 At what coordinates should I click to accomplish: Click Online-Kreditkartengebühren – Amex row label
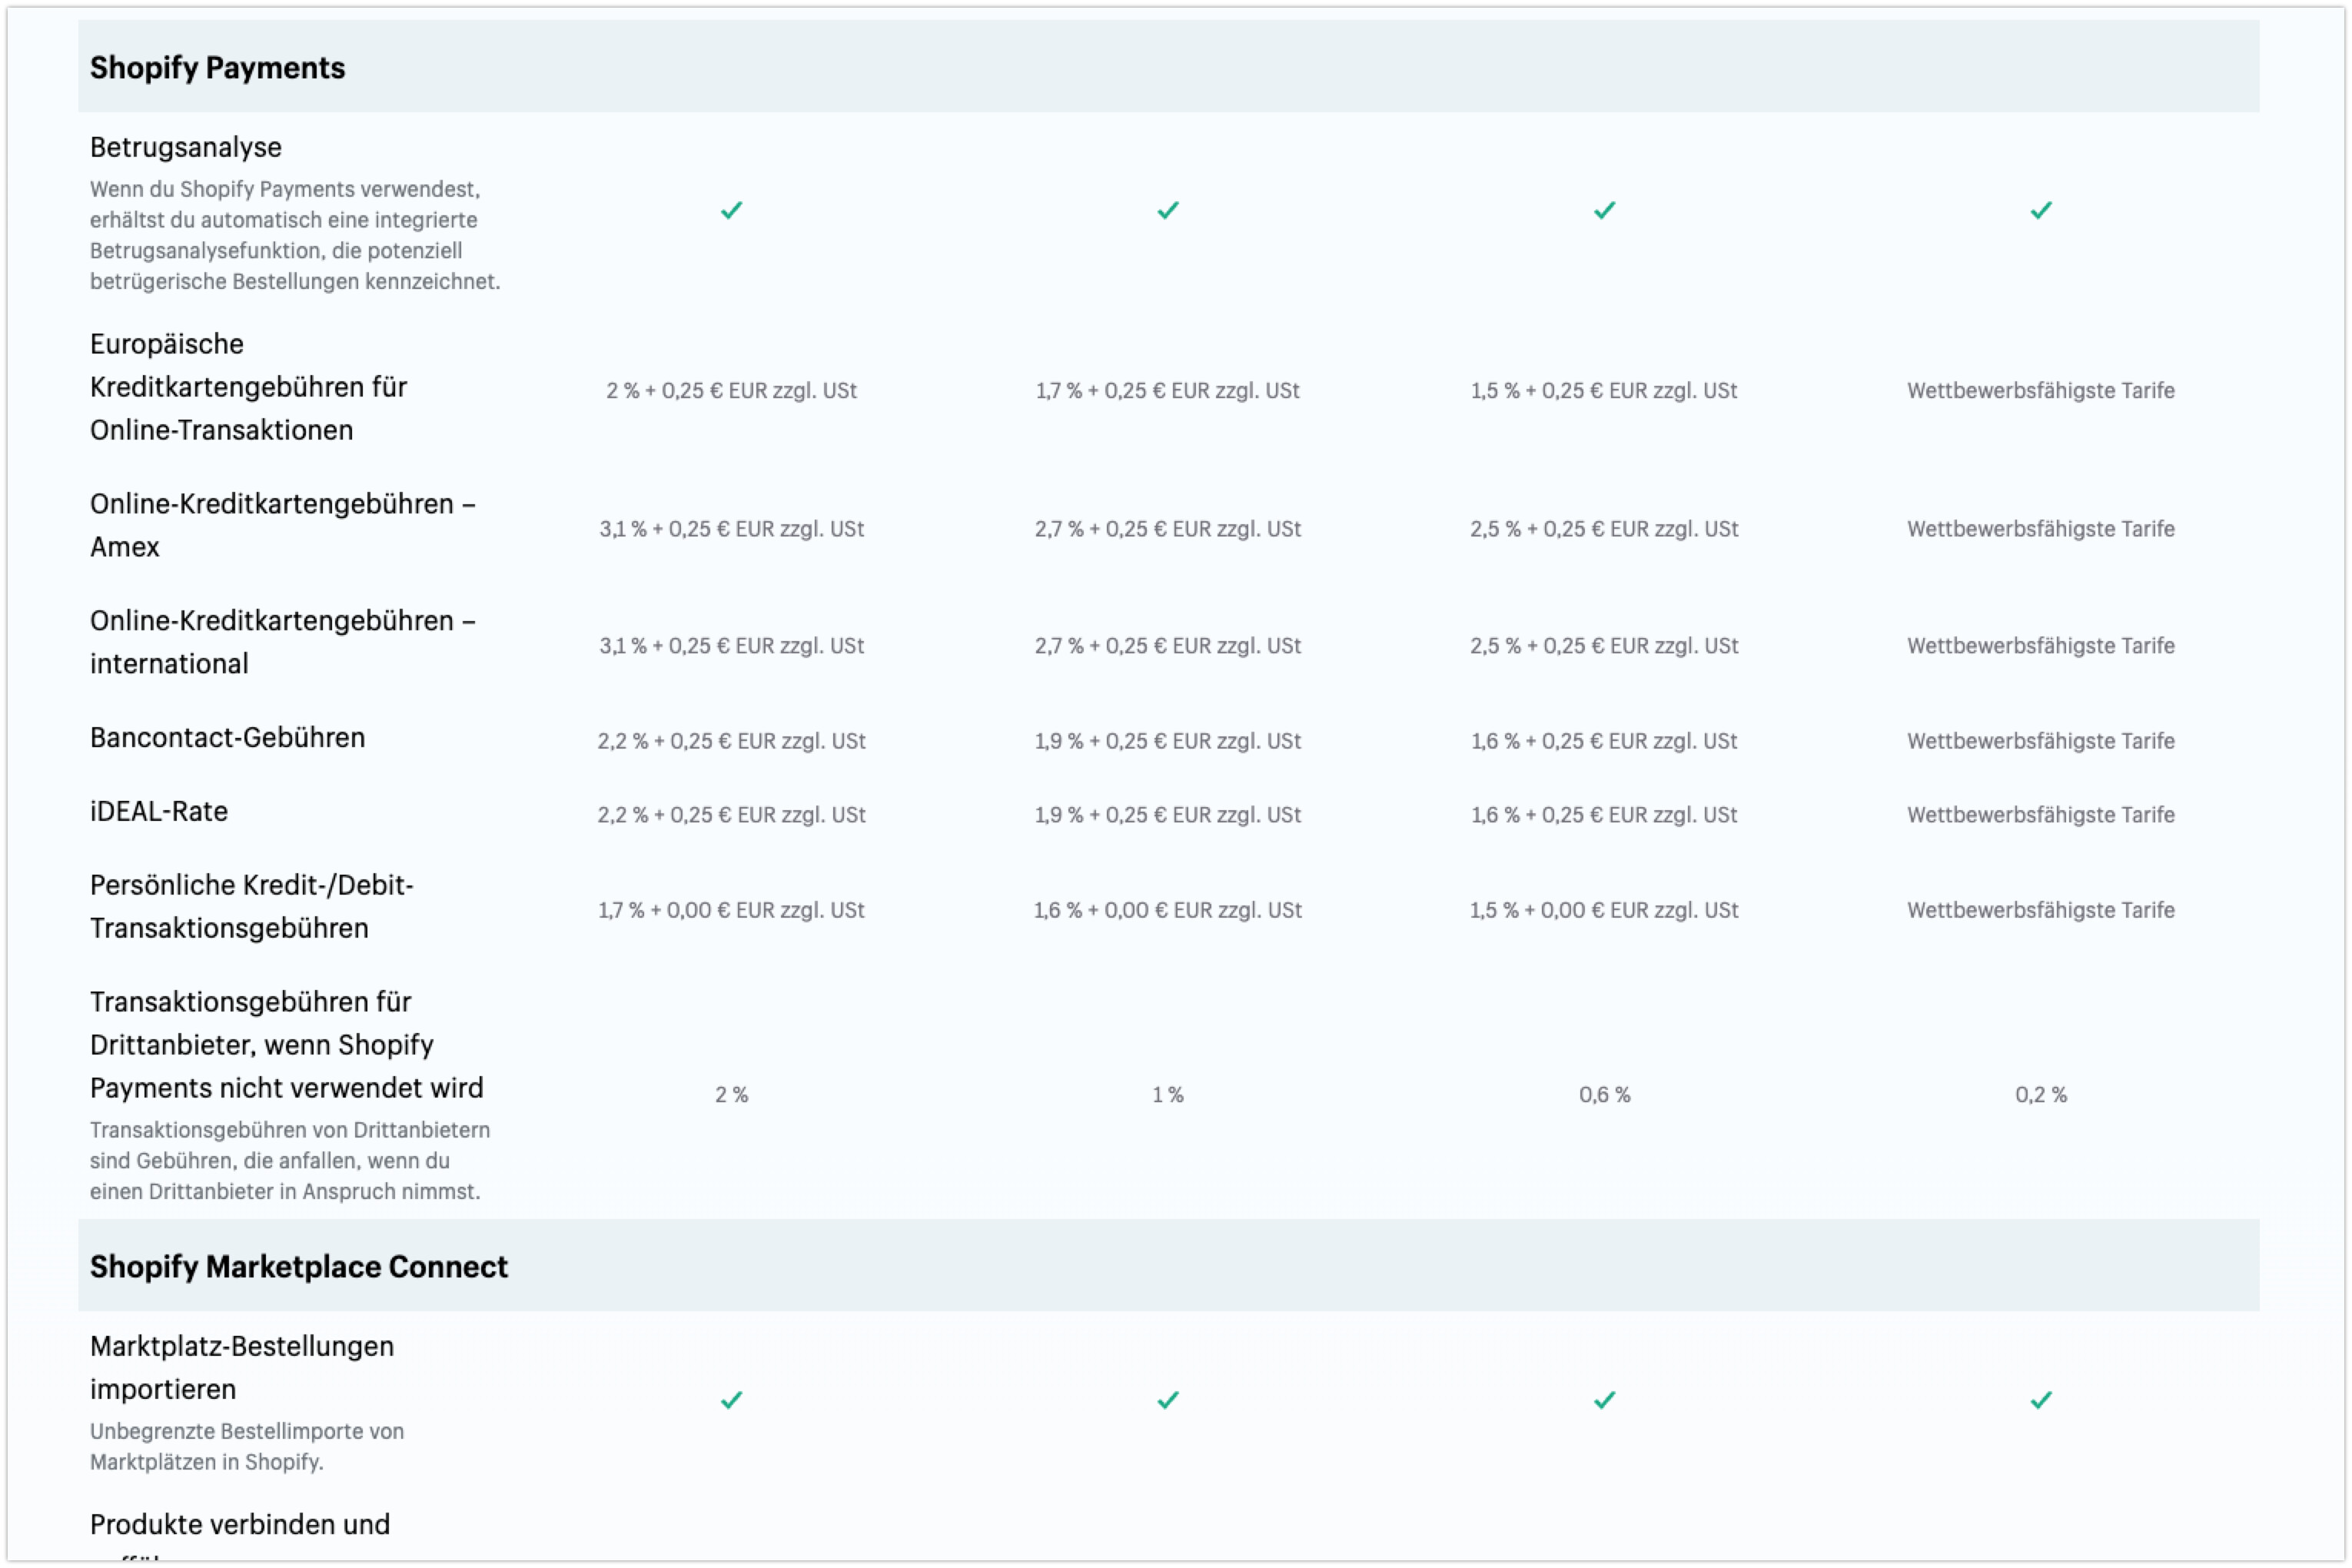(282, 525)
